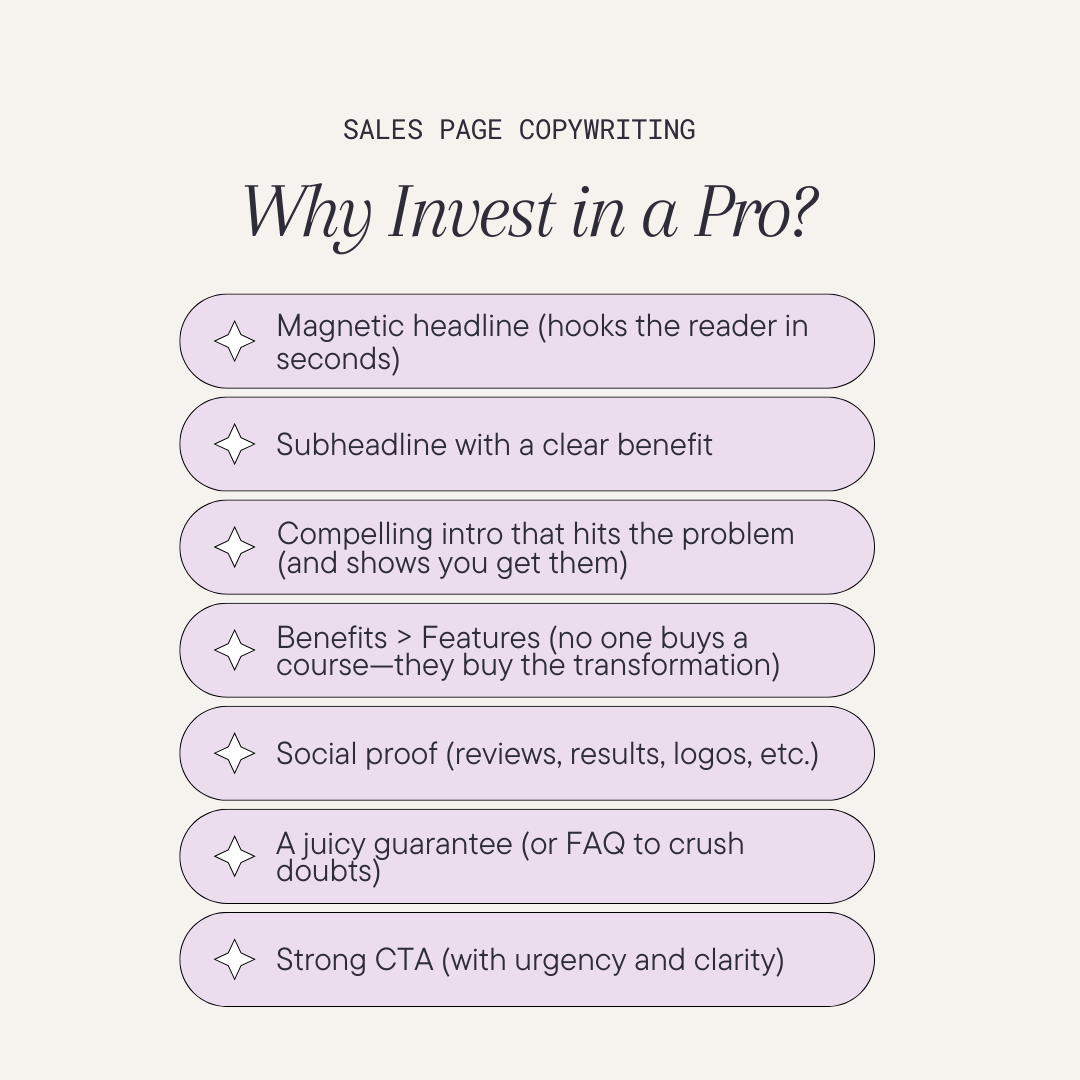Select the star icon beside Compelling intro
This screenshot has height=1080, width=1080.
pos(234,547)
